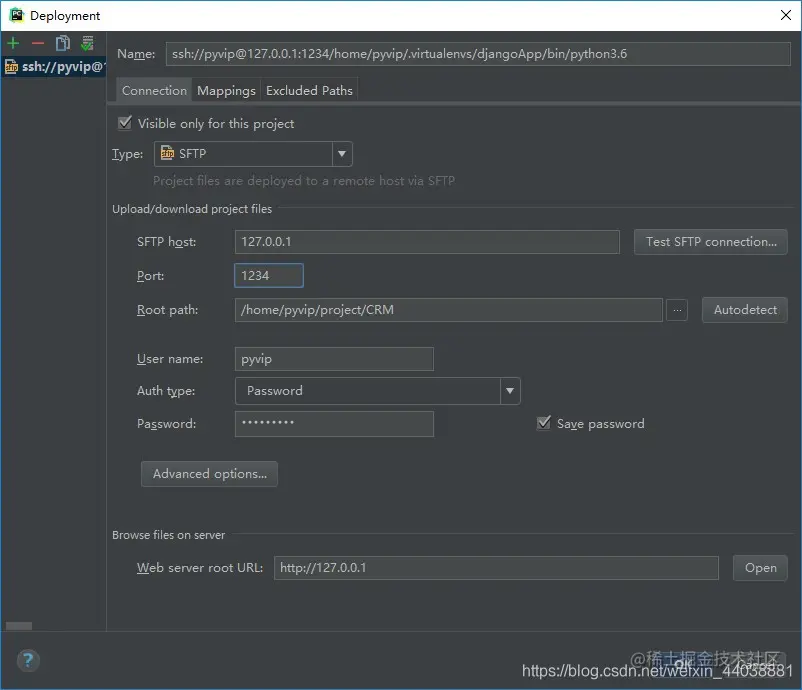Click the User name field

[334, 359]
